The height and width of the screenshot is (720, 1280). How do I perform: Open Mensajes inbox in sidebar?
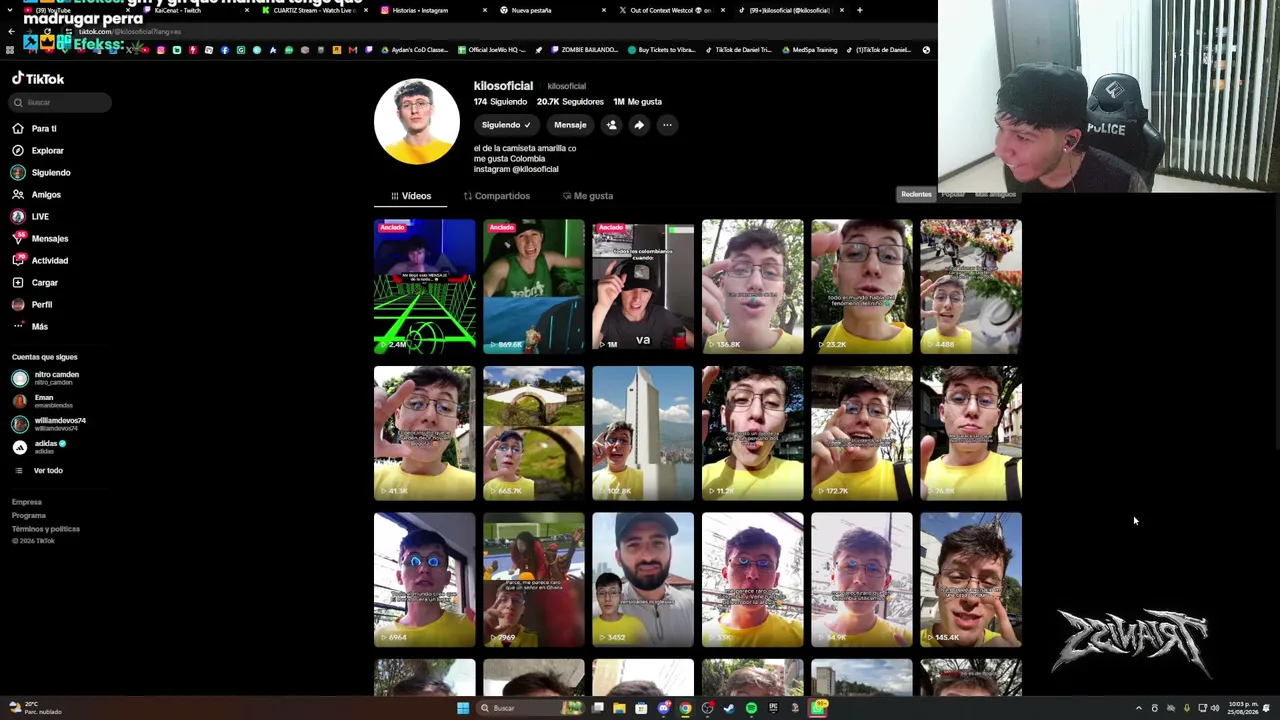coord(40,239)
